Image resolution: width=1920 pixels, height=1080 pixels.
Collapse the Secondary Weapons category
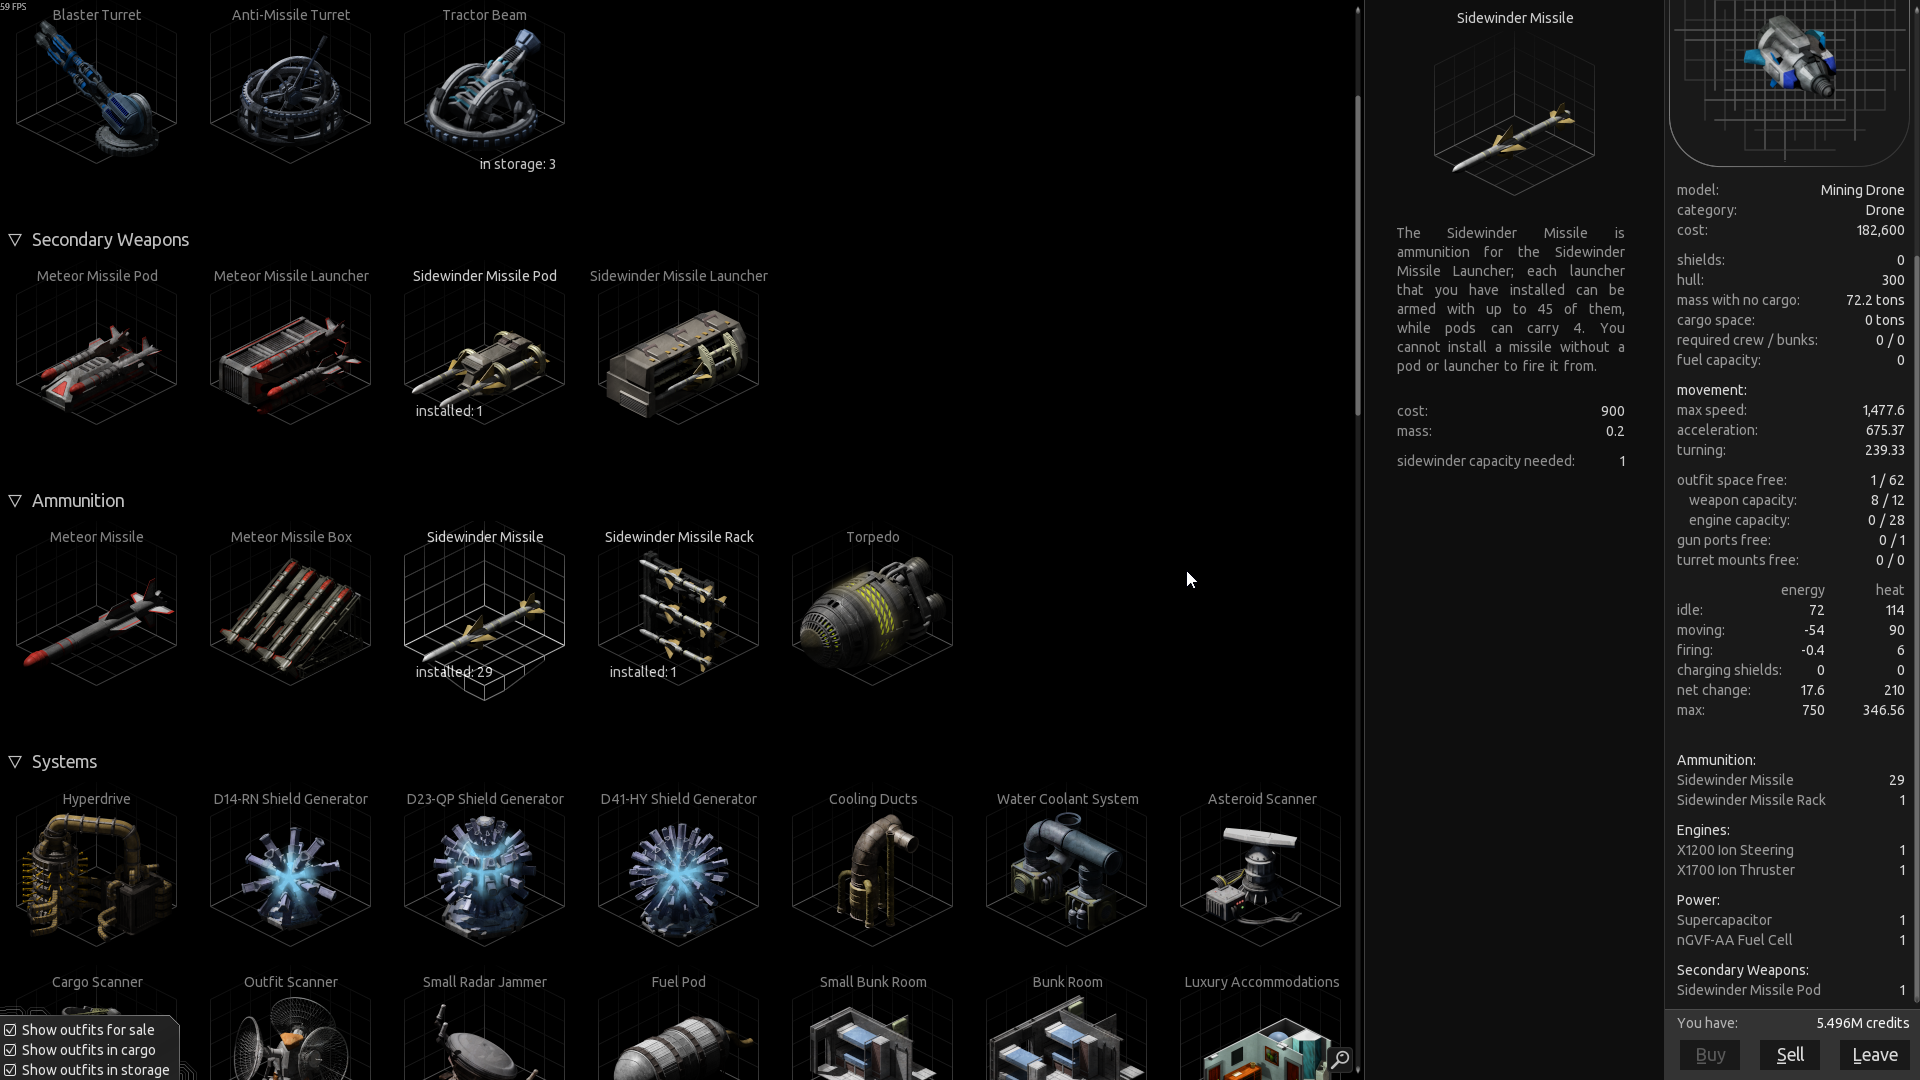click(x=15, y=240)
